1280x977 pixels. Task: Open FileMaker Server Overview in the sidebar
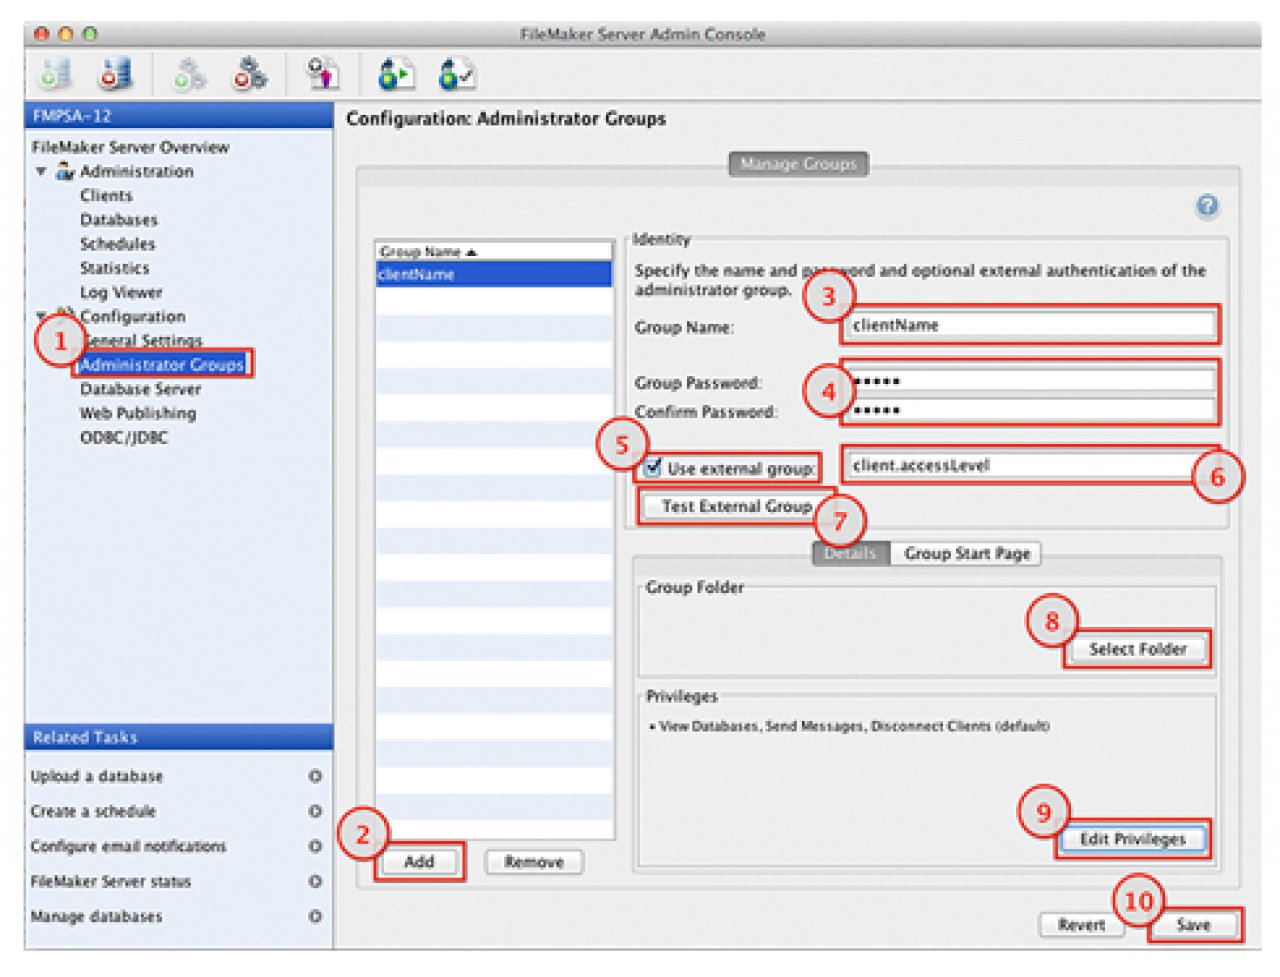[x=130, y=147]
